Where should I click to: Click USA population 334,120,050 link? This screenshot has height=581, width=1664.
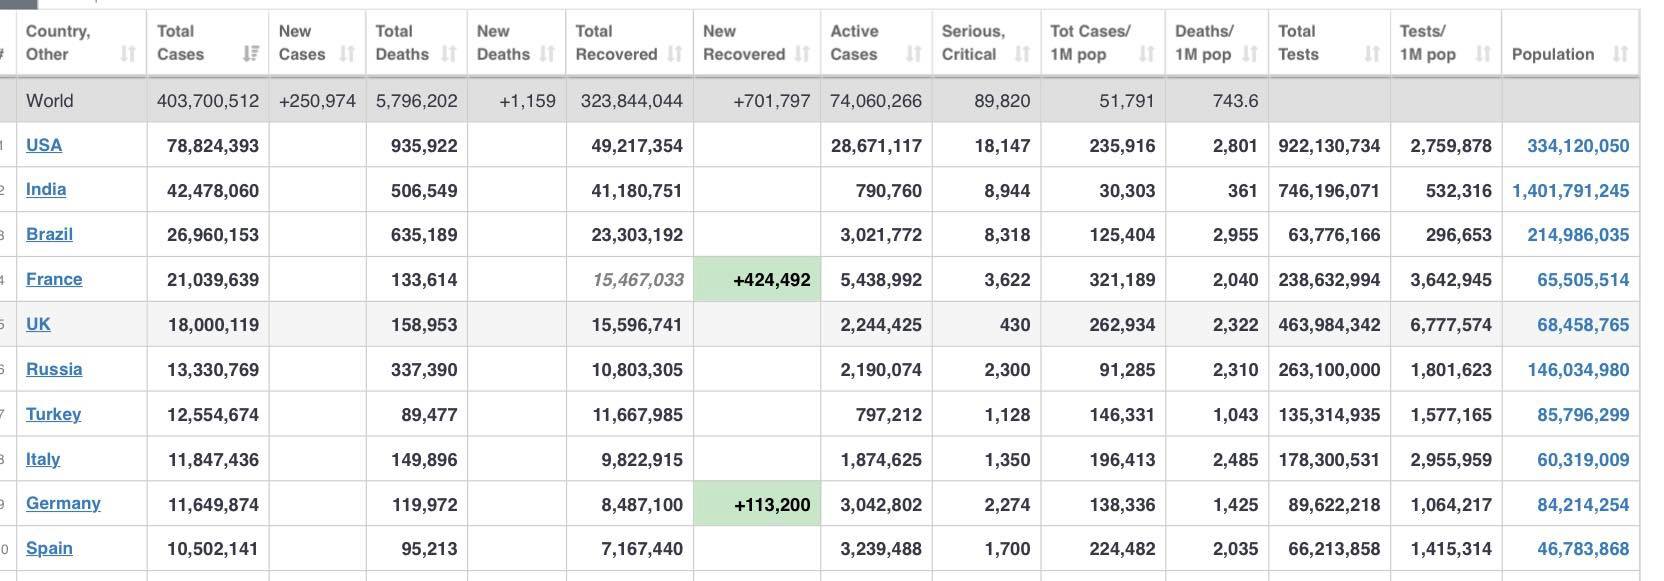click(x=1578, y=146)
